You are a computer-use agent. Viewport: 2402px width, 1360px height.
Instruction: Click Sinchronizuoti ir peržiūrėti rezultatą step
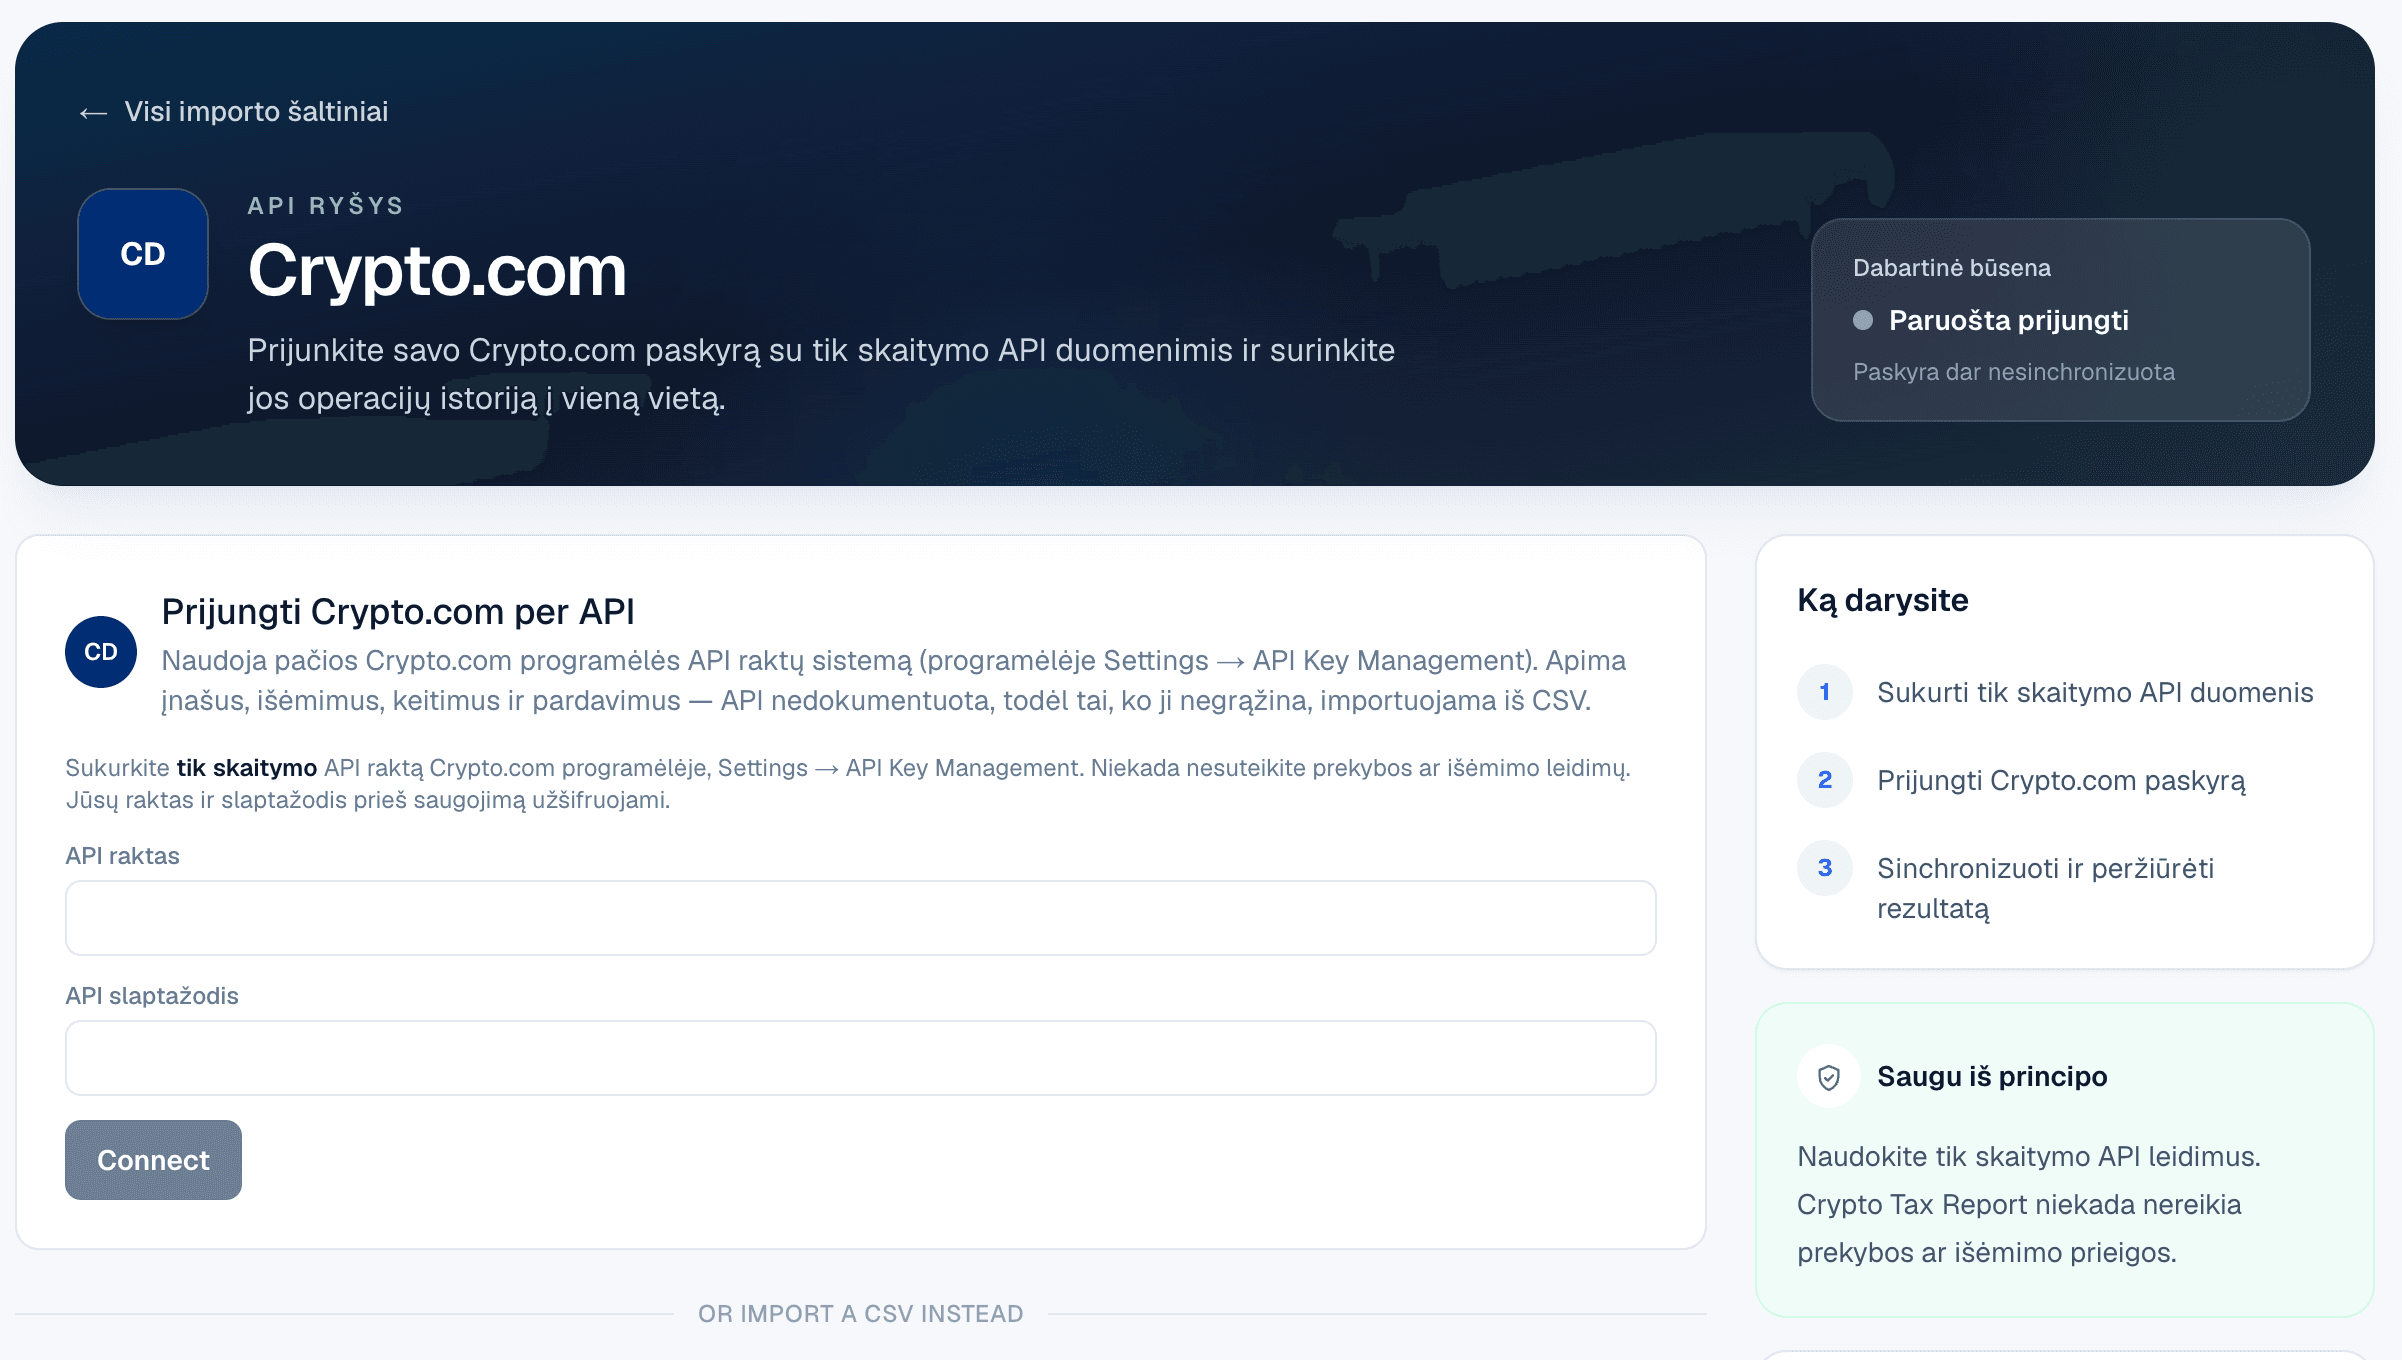(2045, 888)
